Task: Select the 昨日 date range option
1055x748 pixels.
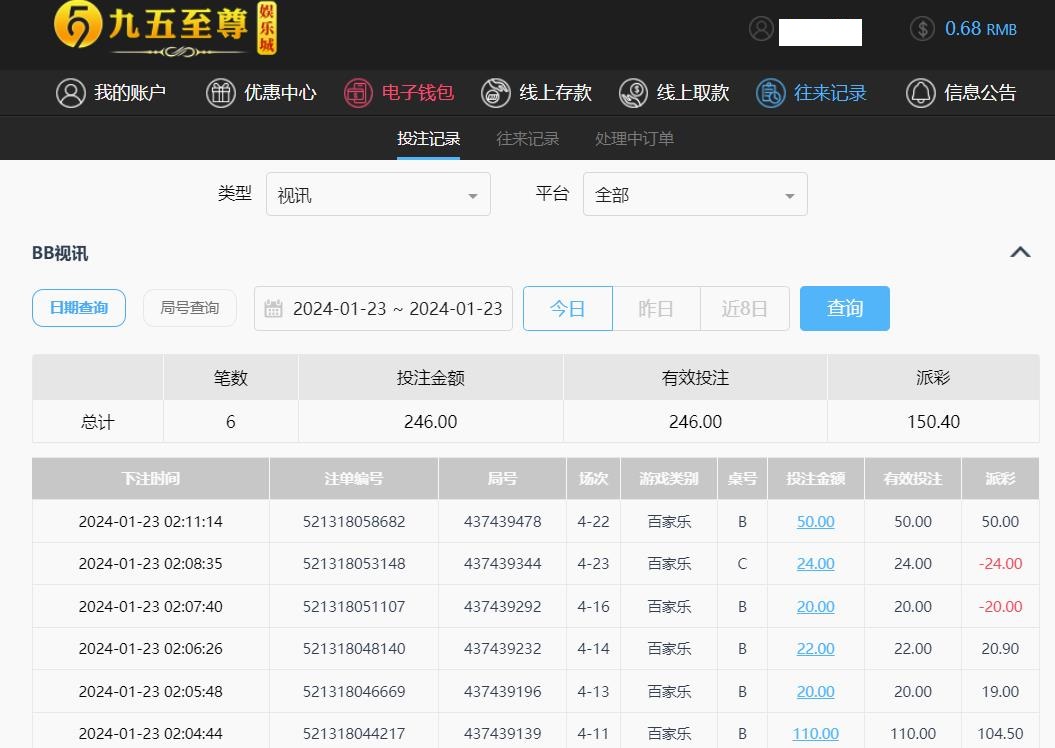Action: tap(656, 309)
